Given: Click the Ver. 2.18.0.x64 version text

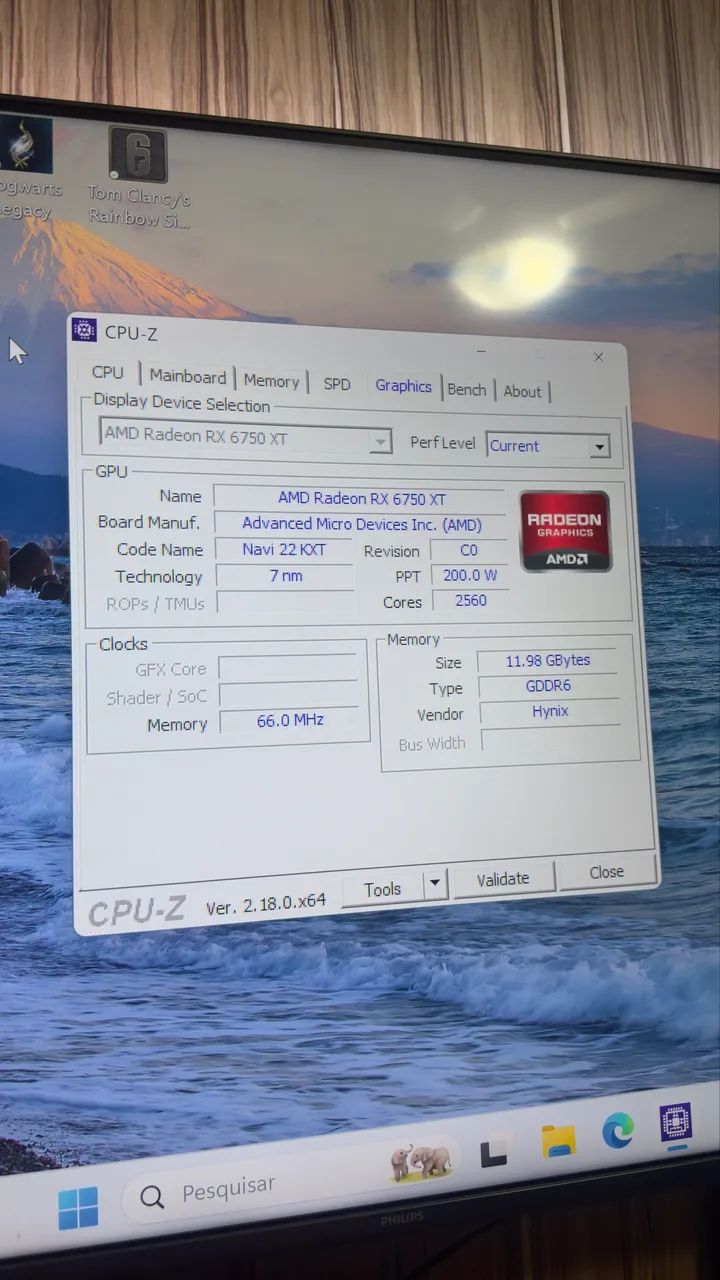Looking at the screenshot, I should [265, 904].
